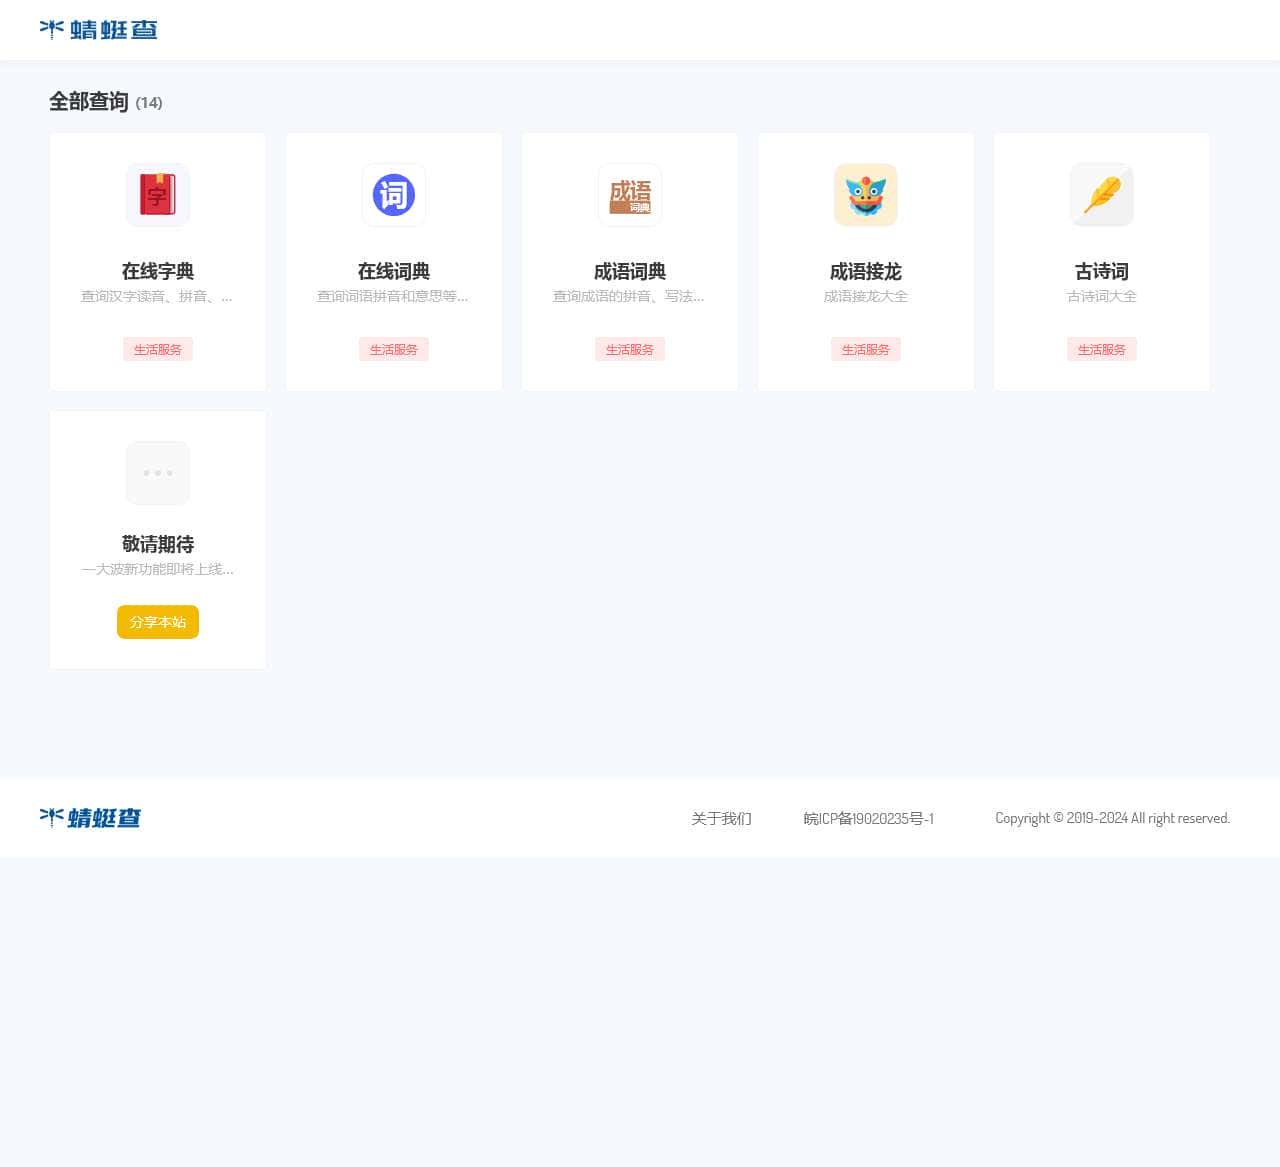Viewport: 1280px width, 1167px height.
Task: Click the 蜻蜓查 logo in the footer
Action: pos(90,818)
